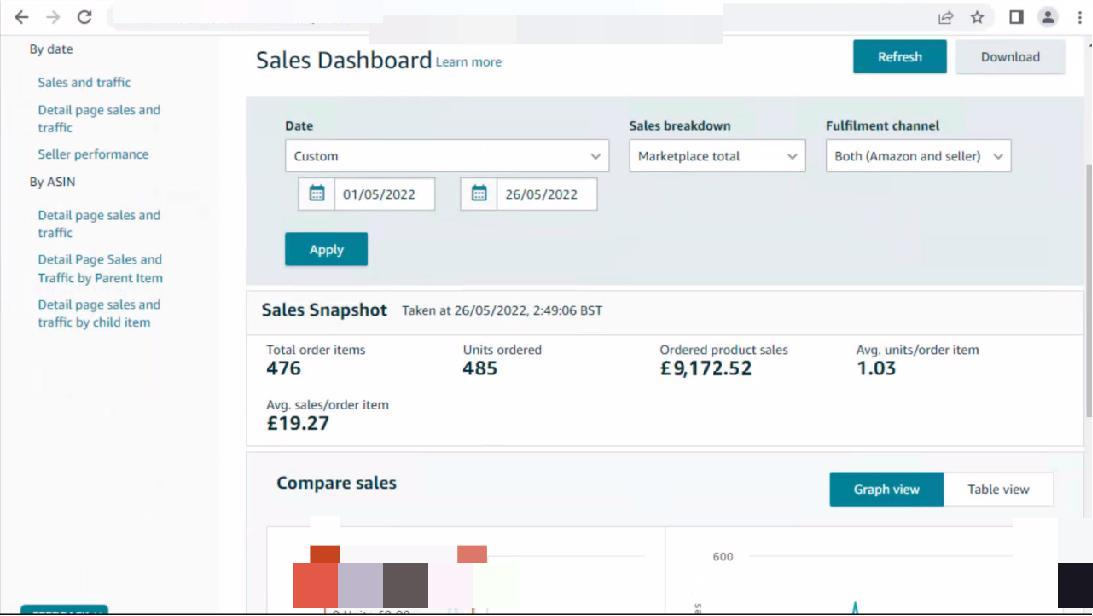
Task: Expand the Date range dropdown set to Custom
Action: (x=446, y=156)
